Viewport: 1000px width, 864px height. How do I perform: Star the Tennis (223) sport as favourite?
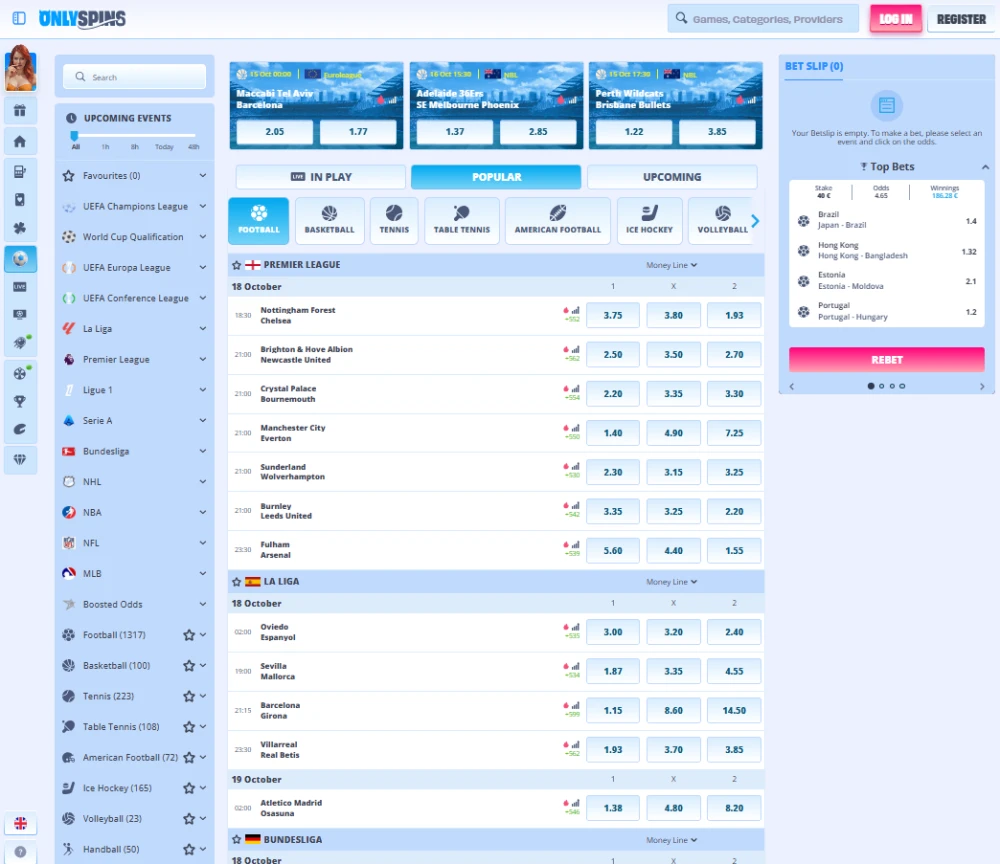coord(188,696)
